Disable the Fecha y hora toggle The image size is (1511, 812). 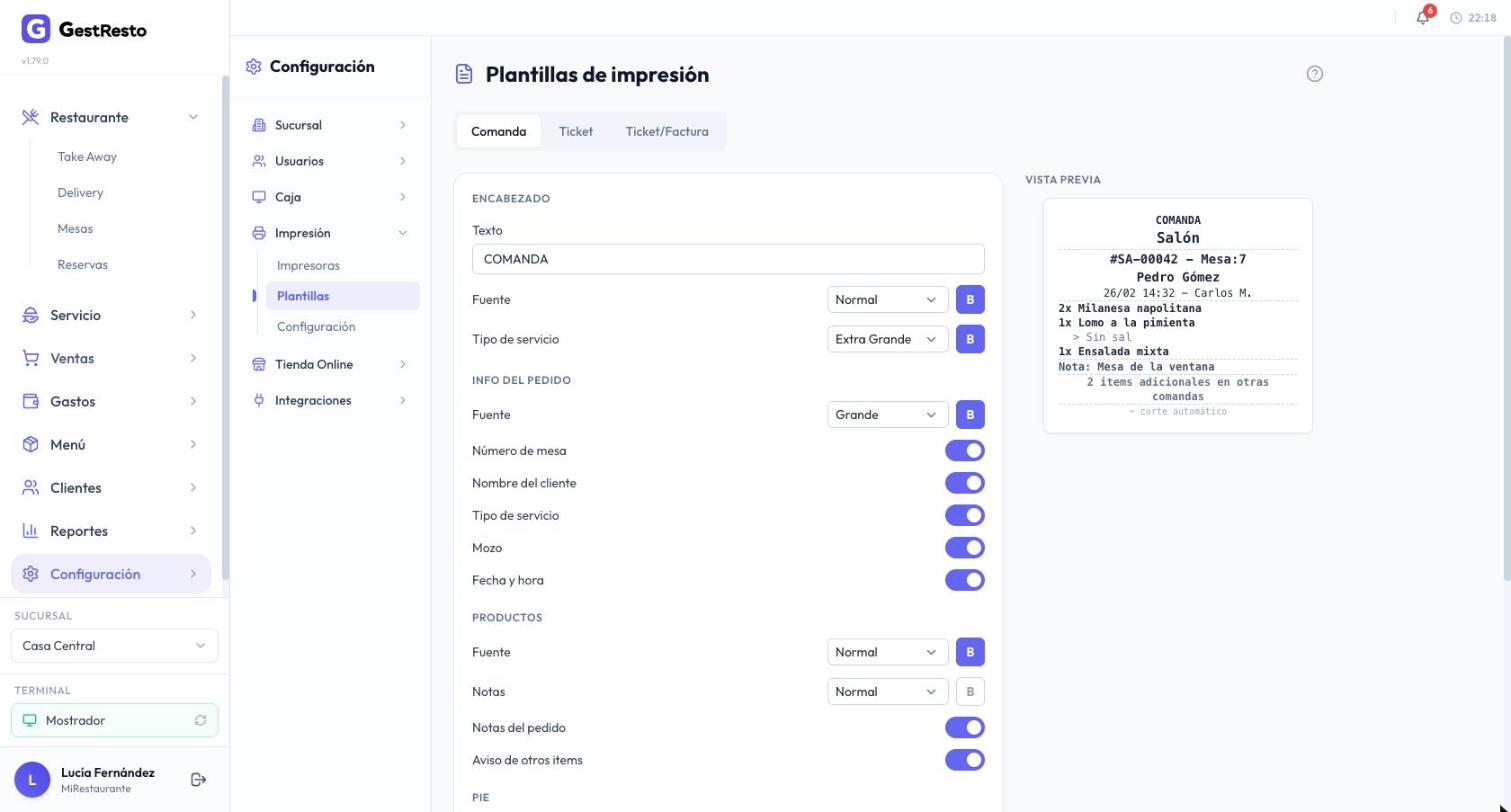click(965, 580)
